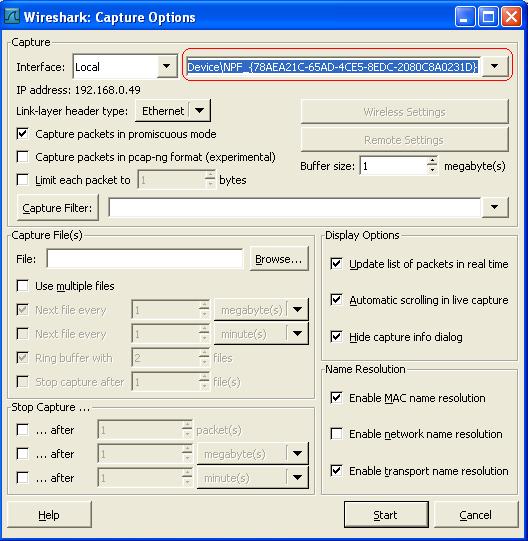Screen dimensions: 528x541
Task: Toggle Enable transport name resolution
Action: point(336,471)
